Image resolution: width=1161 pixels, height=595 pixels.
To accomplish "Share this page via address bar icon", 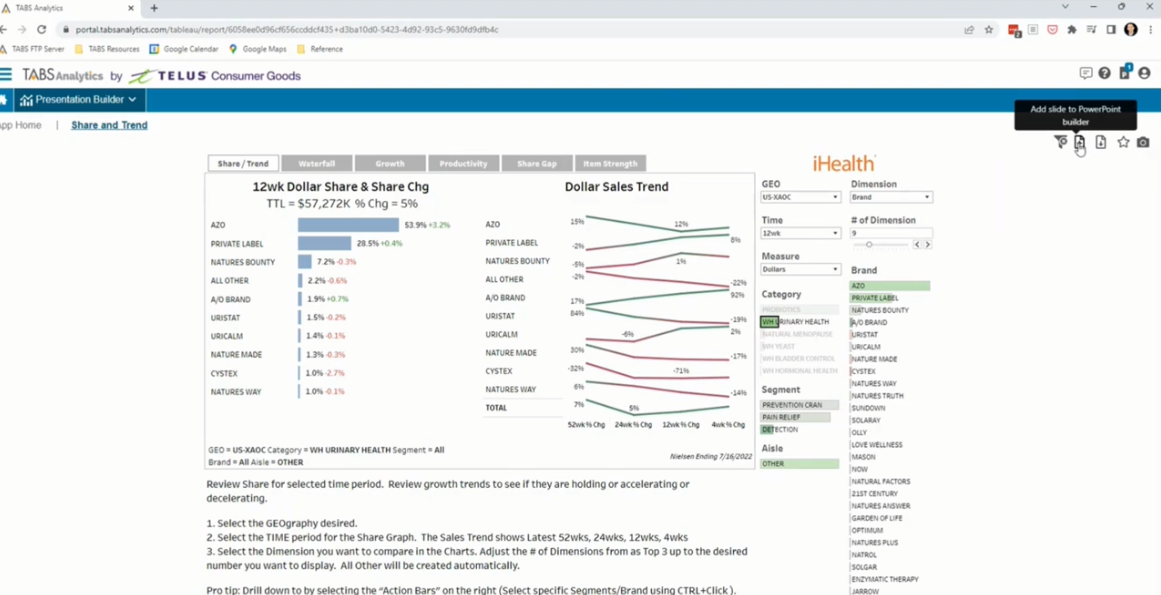I will click(x=968, y=30).
